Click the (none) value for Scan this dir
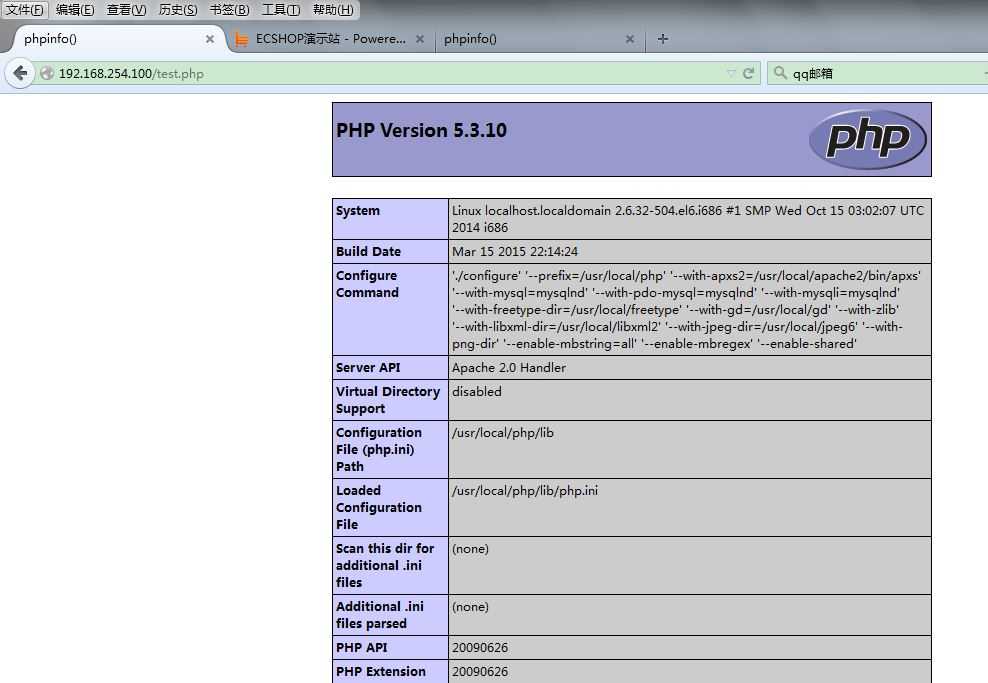The image size is (988, 683). pyautogui.click(x=470, y=549)
